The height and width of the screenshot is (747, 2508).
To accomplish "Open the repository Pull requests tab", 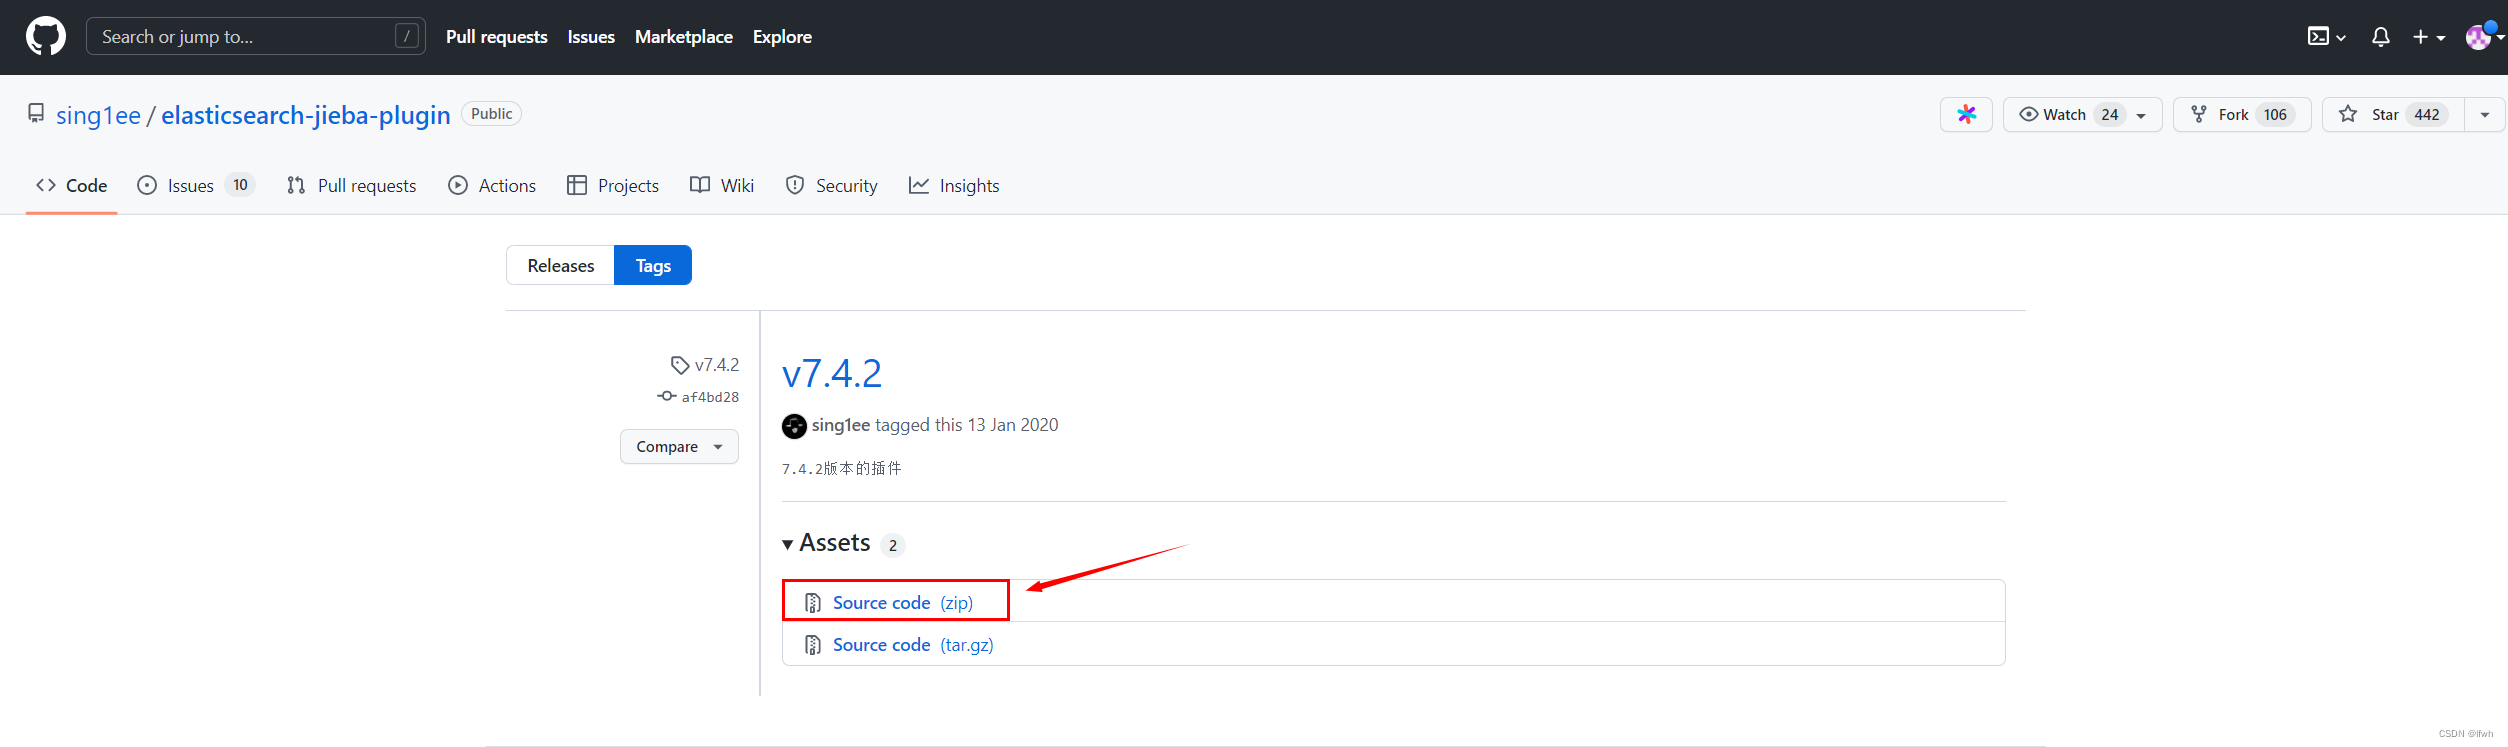I will tap(351, 186).
